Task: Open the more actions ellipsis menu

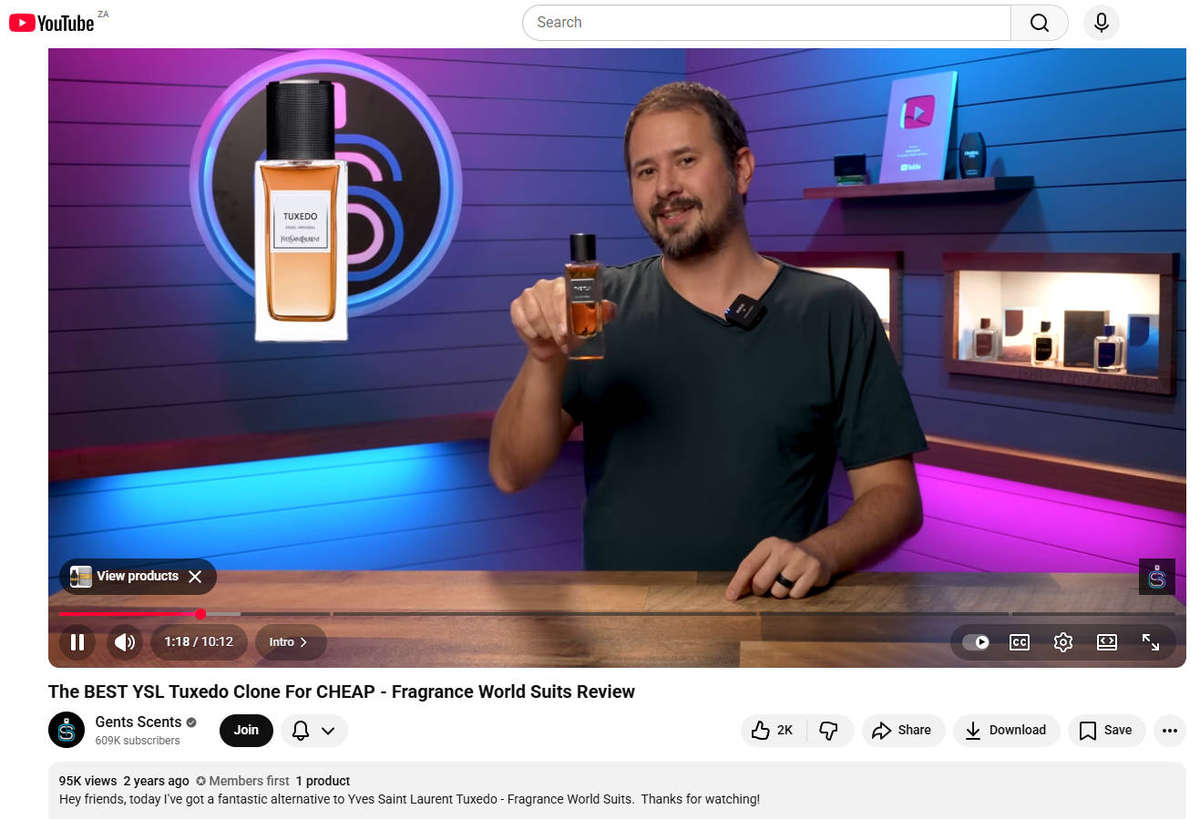Action: pos(1169,730)
